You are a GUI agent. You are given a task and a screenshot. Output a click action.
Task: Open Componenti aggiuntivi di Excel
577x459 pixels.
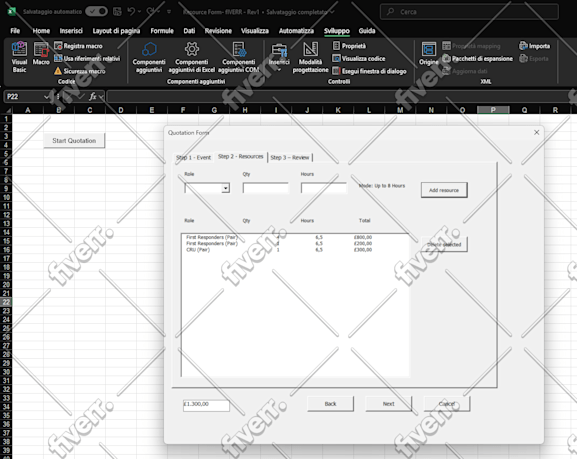192,57
